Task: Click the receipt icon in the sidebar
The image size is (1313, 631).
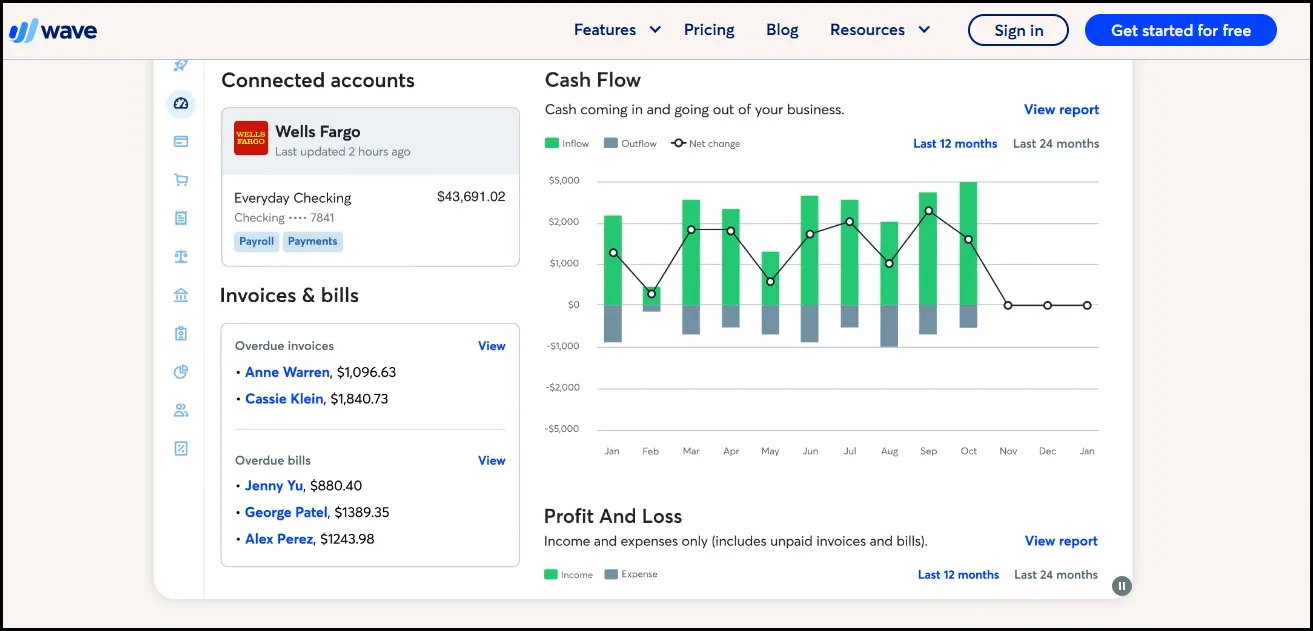Action: click(180, 218)
